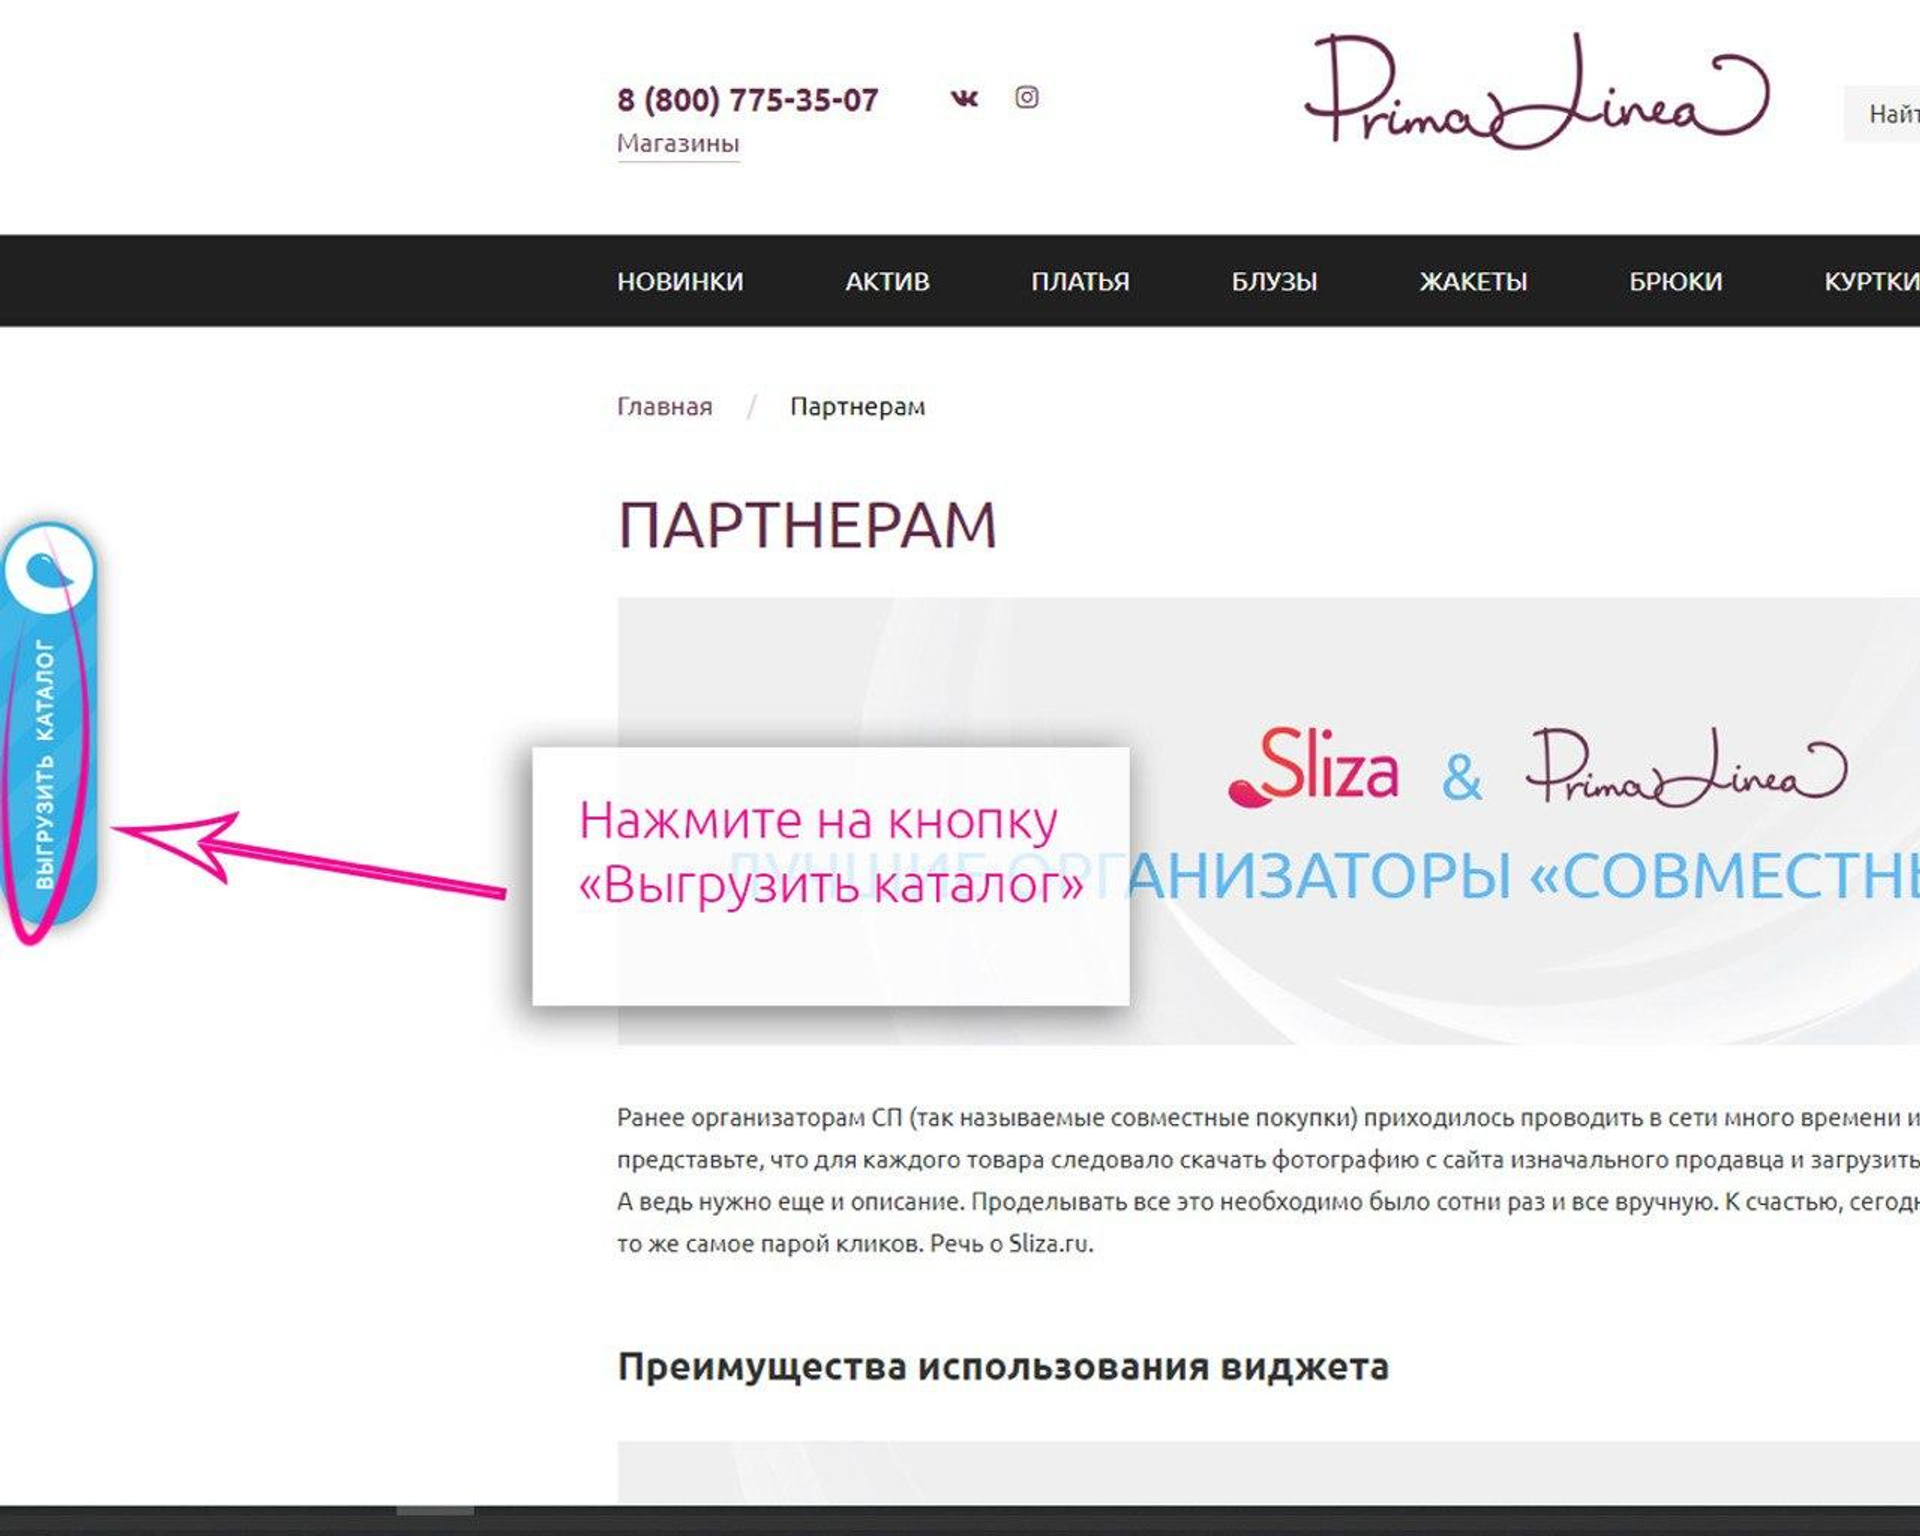Click the Главная breadcrumb link

point(664,407)
